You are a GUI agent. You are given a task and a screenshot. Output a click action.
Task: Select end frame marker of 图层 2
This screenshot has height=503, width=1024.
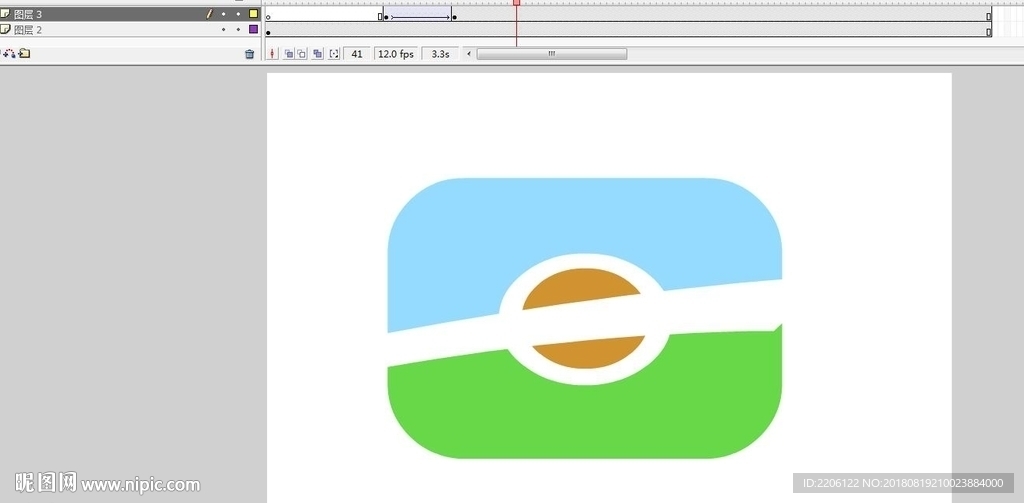click(989, 31)
